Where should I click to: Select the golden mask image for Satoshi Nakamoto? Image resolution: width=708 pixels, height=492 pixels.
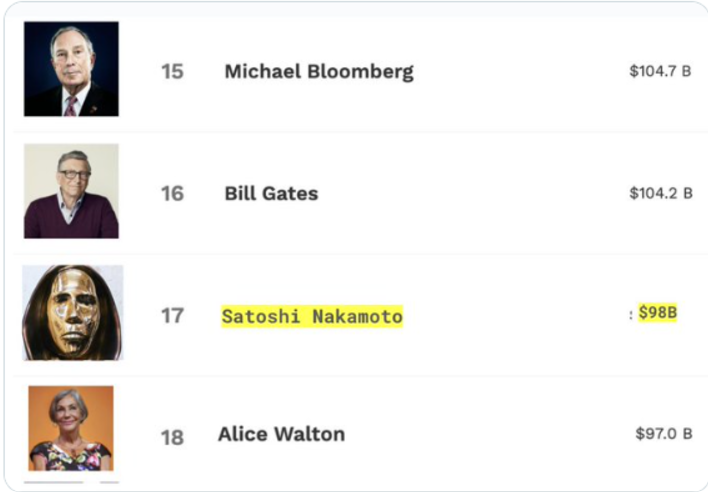pos(72,312)
